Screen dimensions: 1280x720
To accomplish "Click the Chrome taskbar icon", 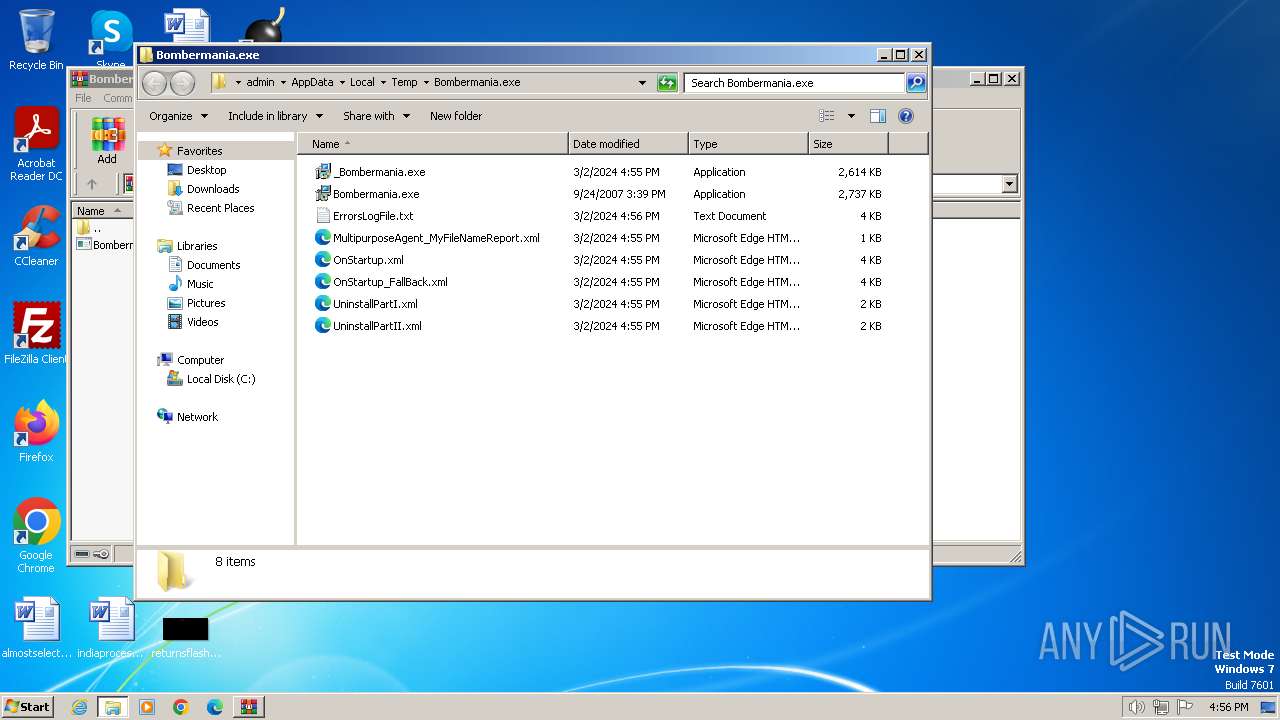I will [x=181, y=707].
